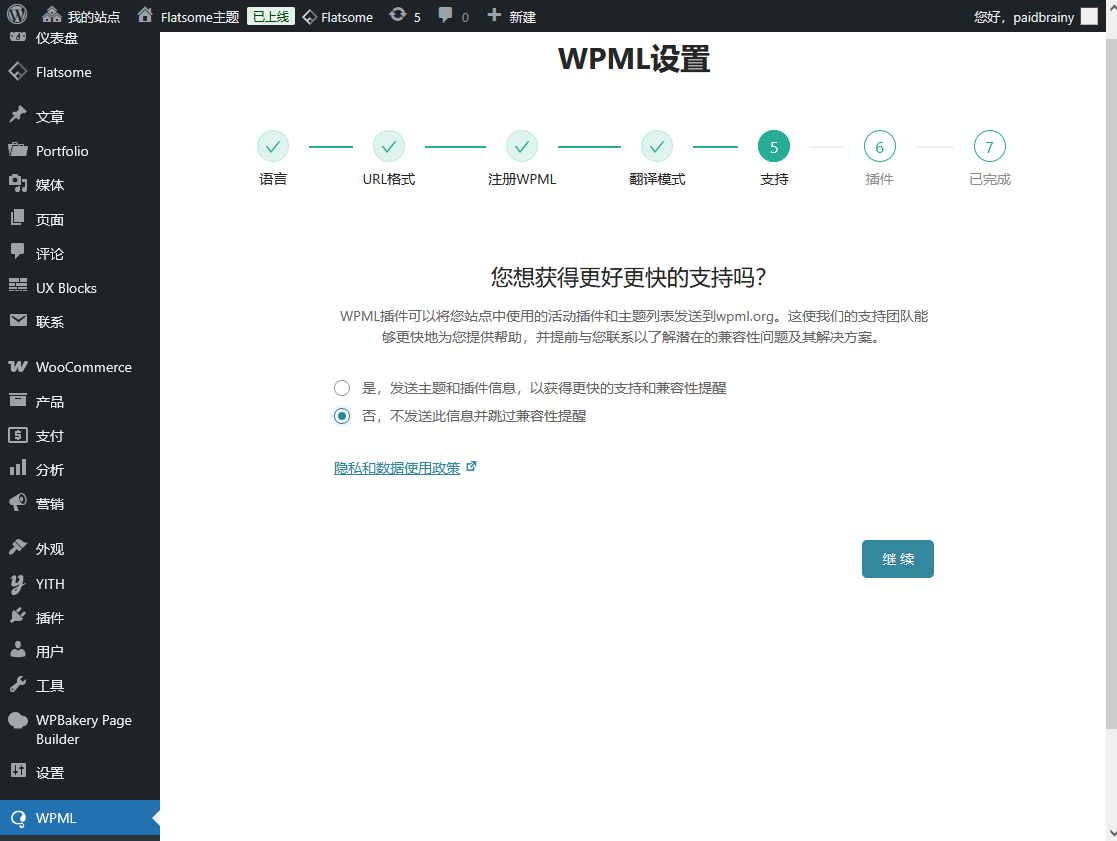Click the 营销 megaphone icon
Image resolution: width=1117 pixels, height=841 pixels.
coord(18,502)
